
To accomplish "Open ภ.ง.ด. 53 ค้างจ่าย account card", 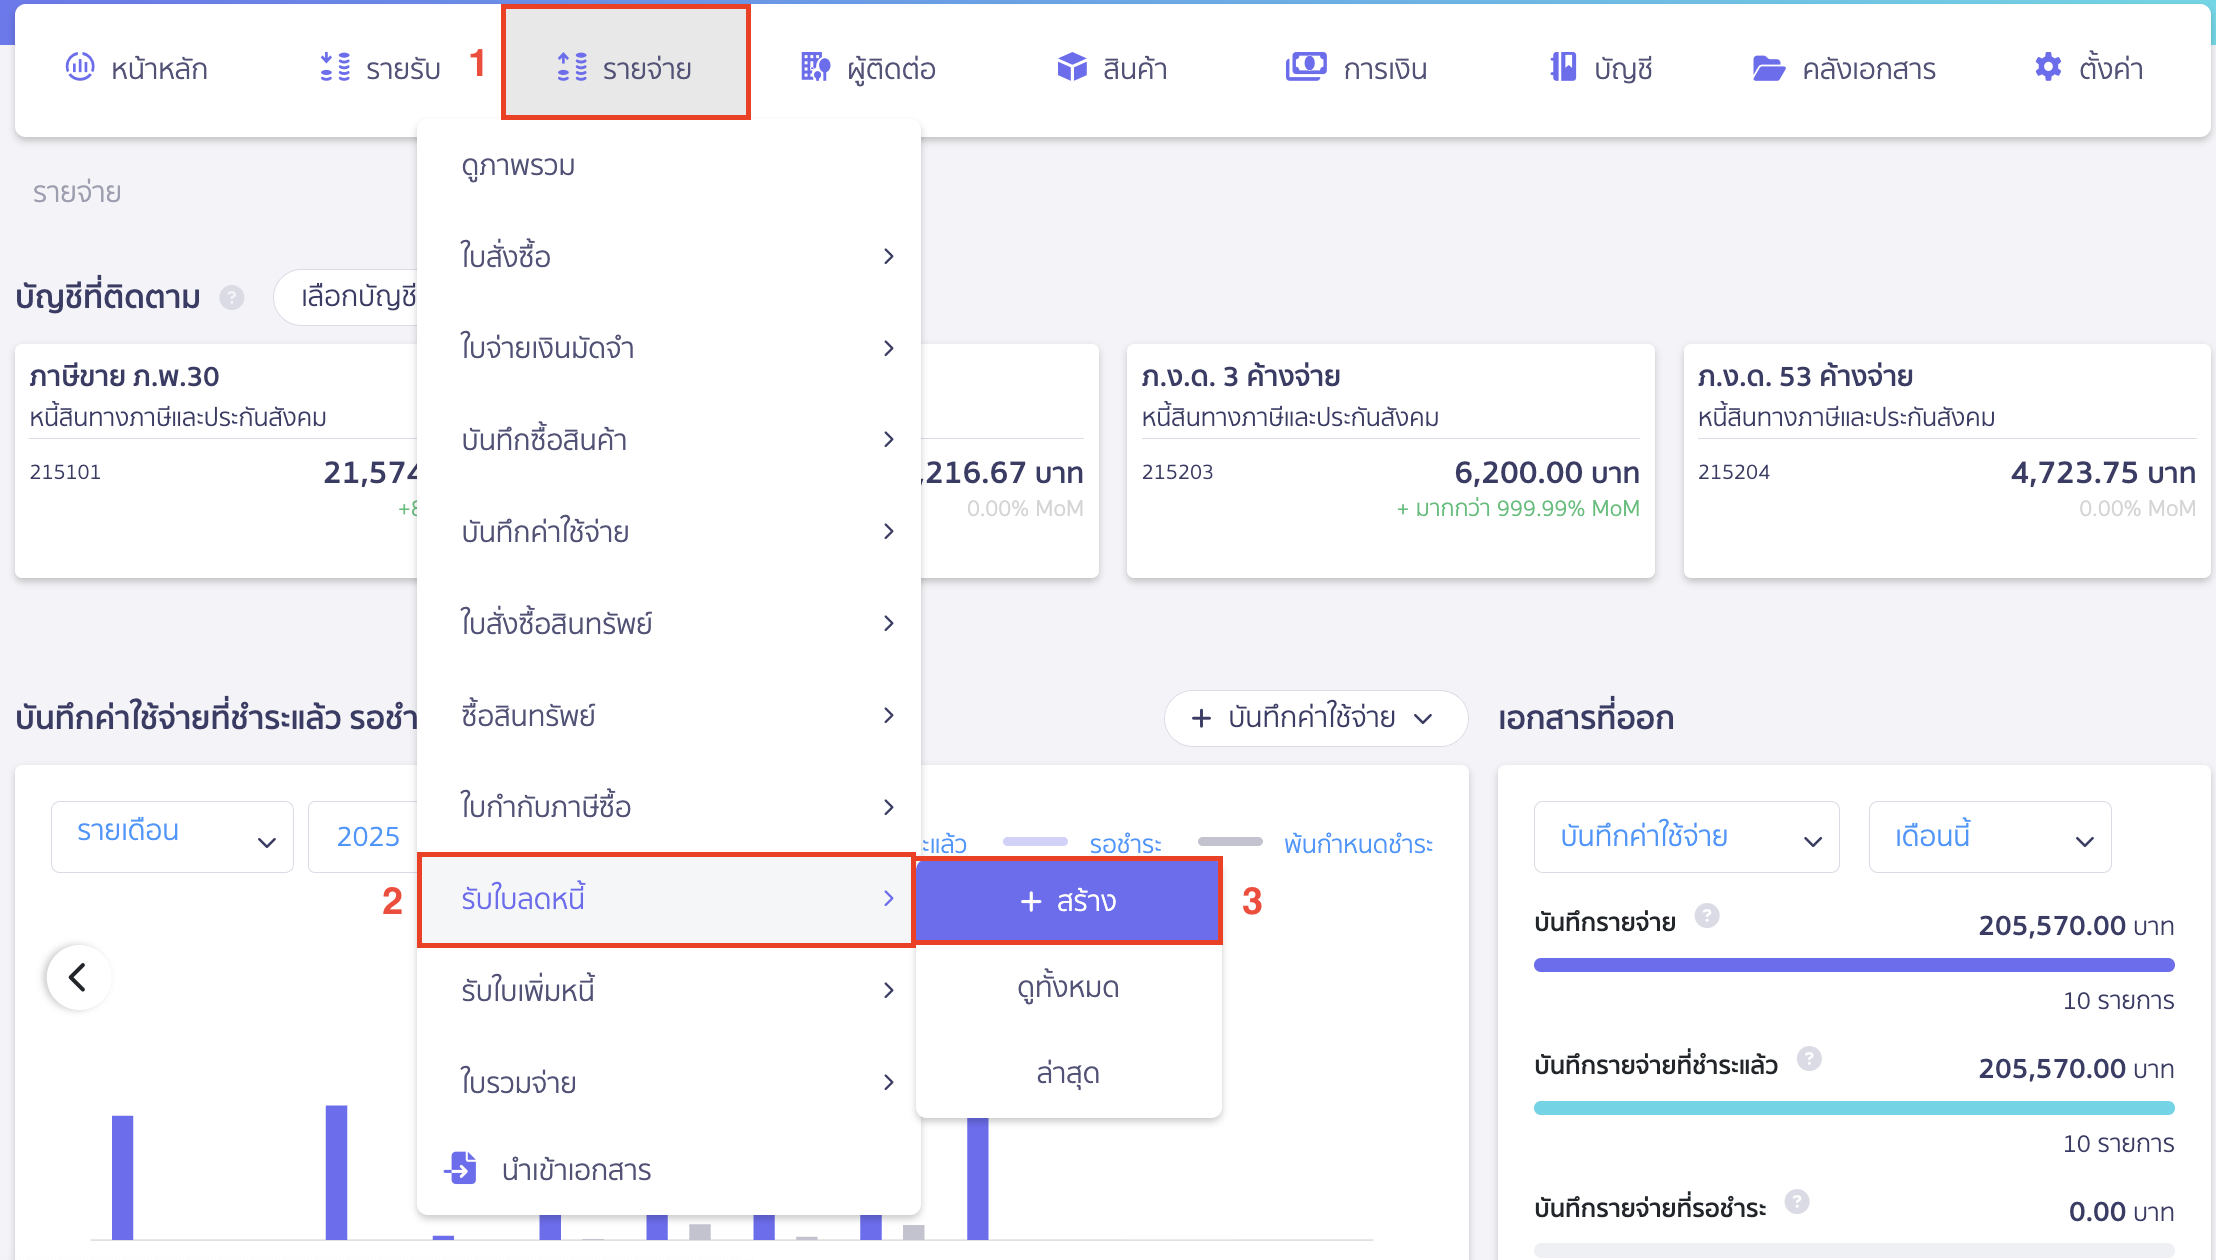I will [x=1946, y=461].
